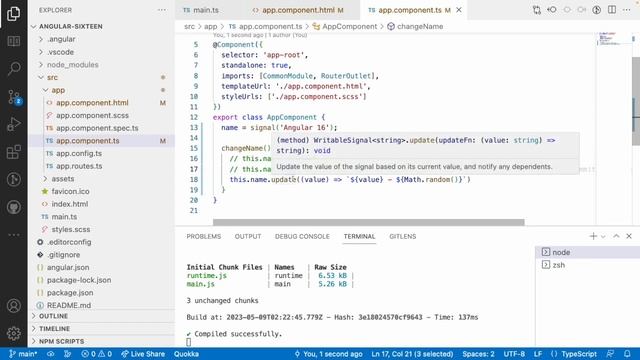Open editor more actions menu
Screen dimensions: 640x360
pyautogui.click(x=627, y=10)
